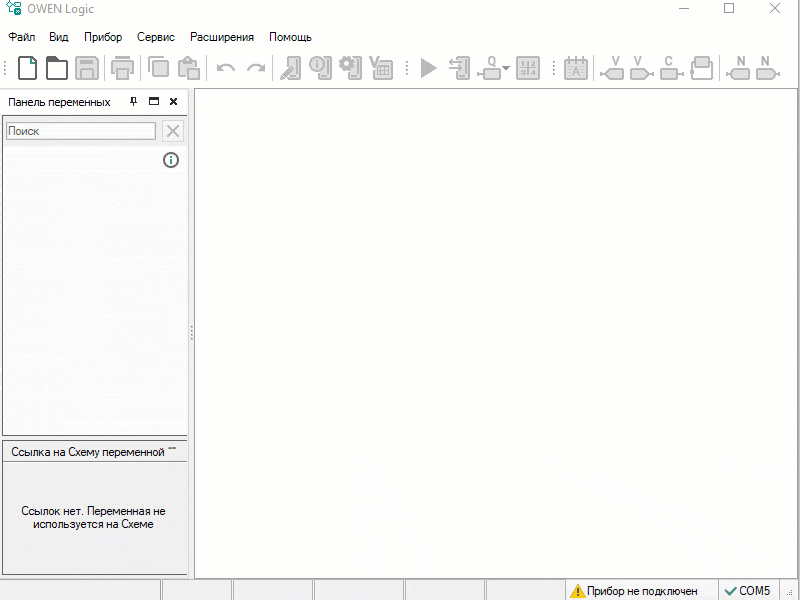Viewport: 800px width, 600px height.
Task: Click the printer icon in the toolbar
Action: 122,68
